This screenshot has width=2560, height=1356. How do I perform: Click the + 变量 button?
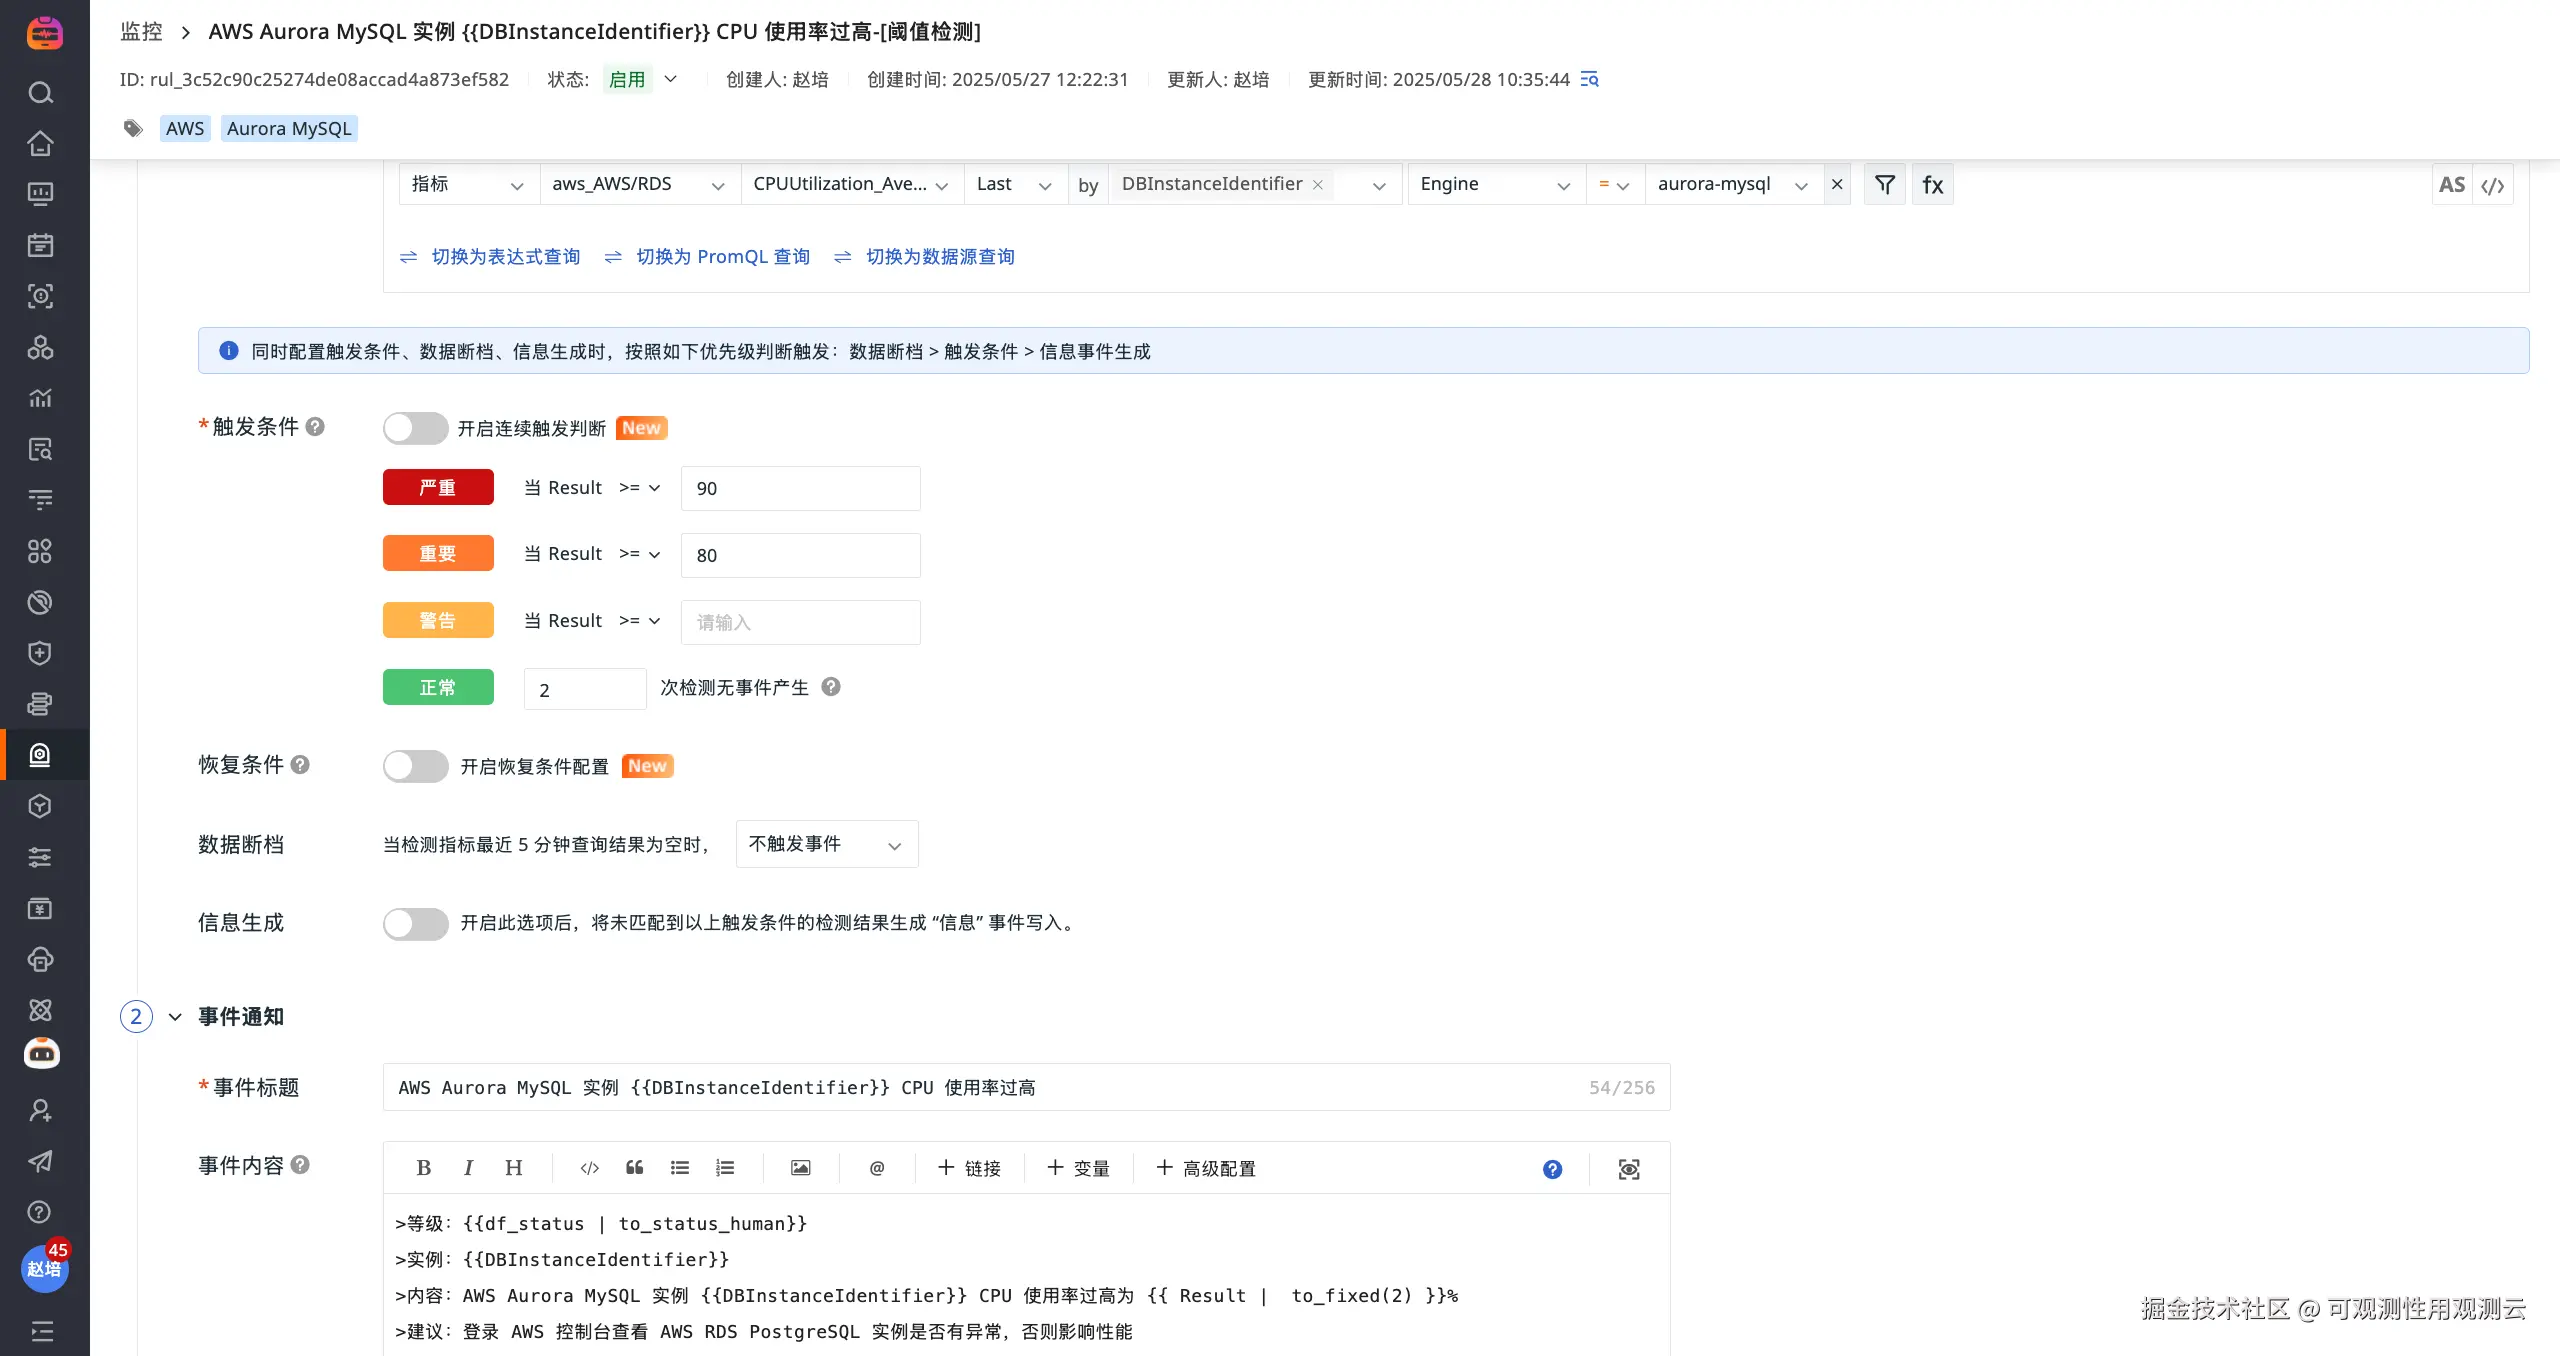1078,1168
